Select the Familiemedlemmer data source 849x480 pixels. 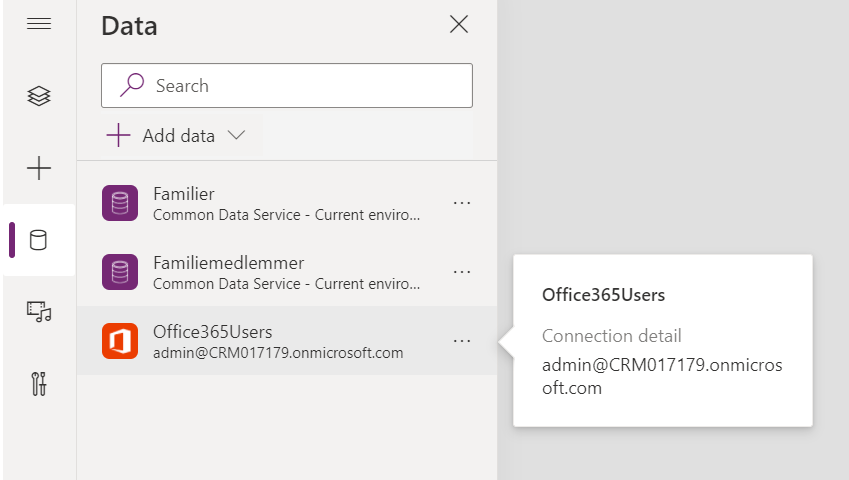(286, 272)
